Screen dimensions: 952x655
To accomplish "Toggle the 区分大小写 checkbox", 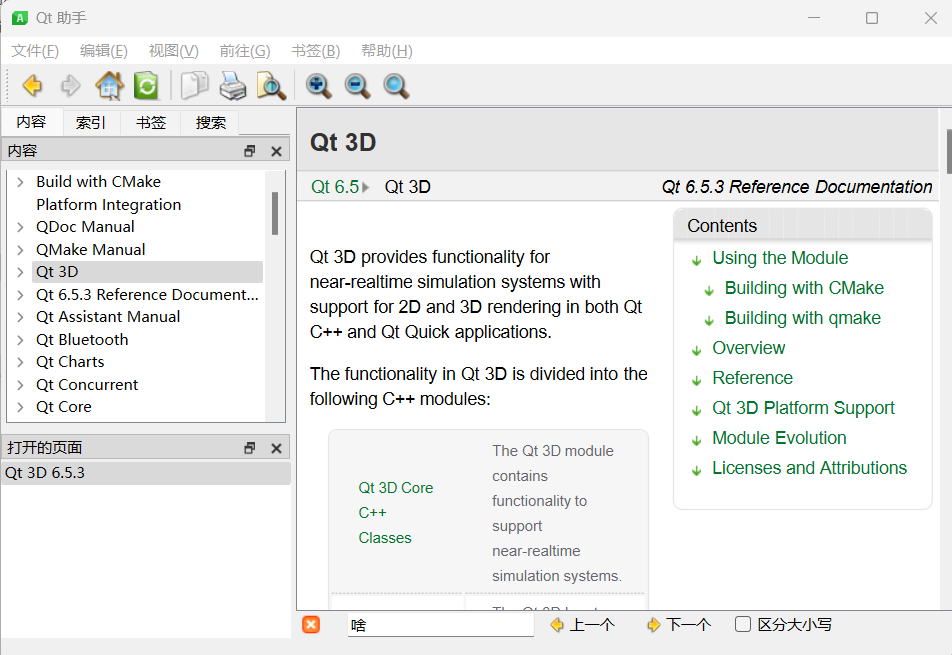I will point(743,624).
